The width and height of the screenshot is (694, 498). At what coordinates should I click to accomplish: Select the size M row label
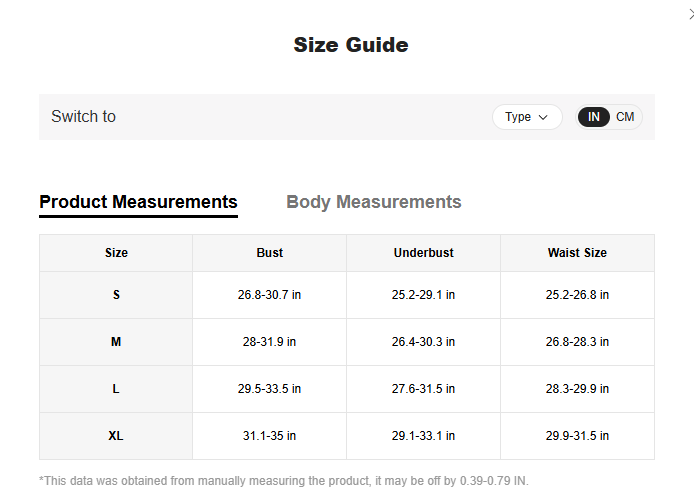tap(116, 342)
